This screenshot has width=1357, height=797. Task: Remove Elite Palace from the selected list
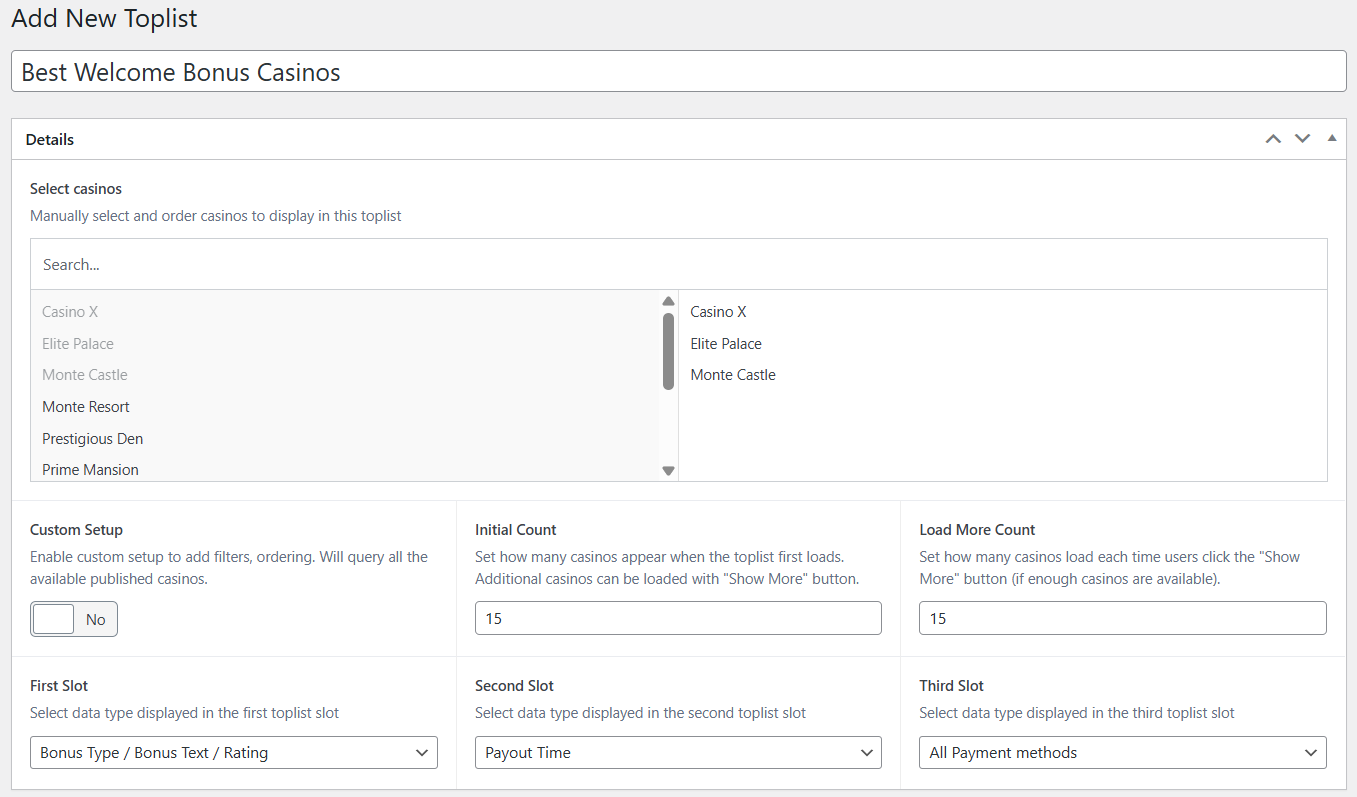(x=726, y=343)
